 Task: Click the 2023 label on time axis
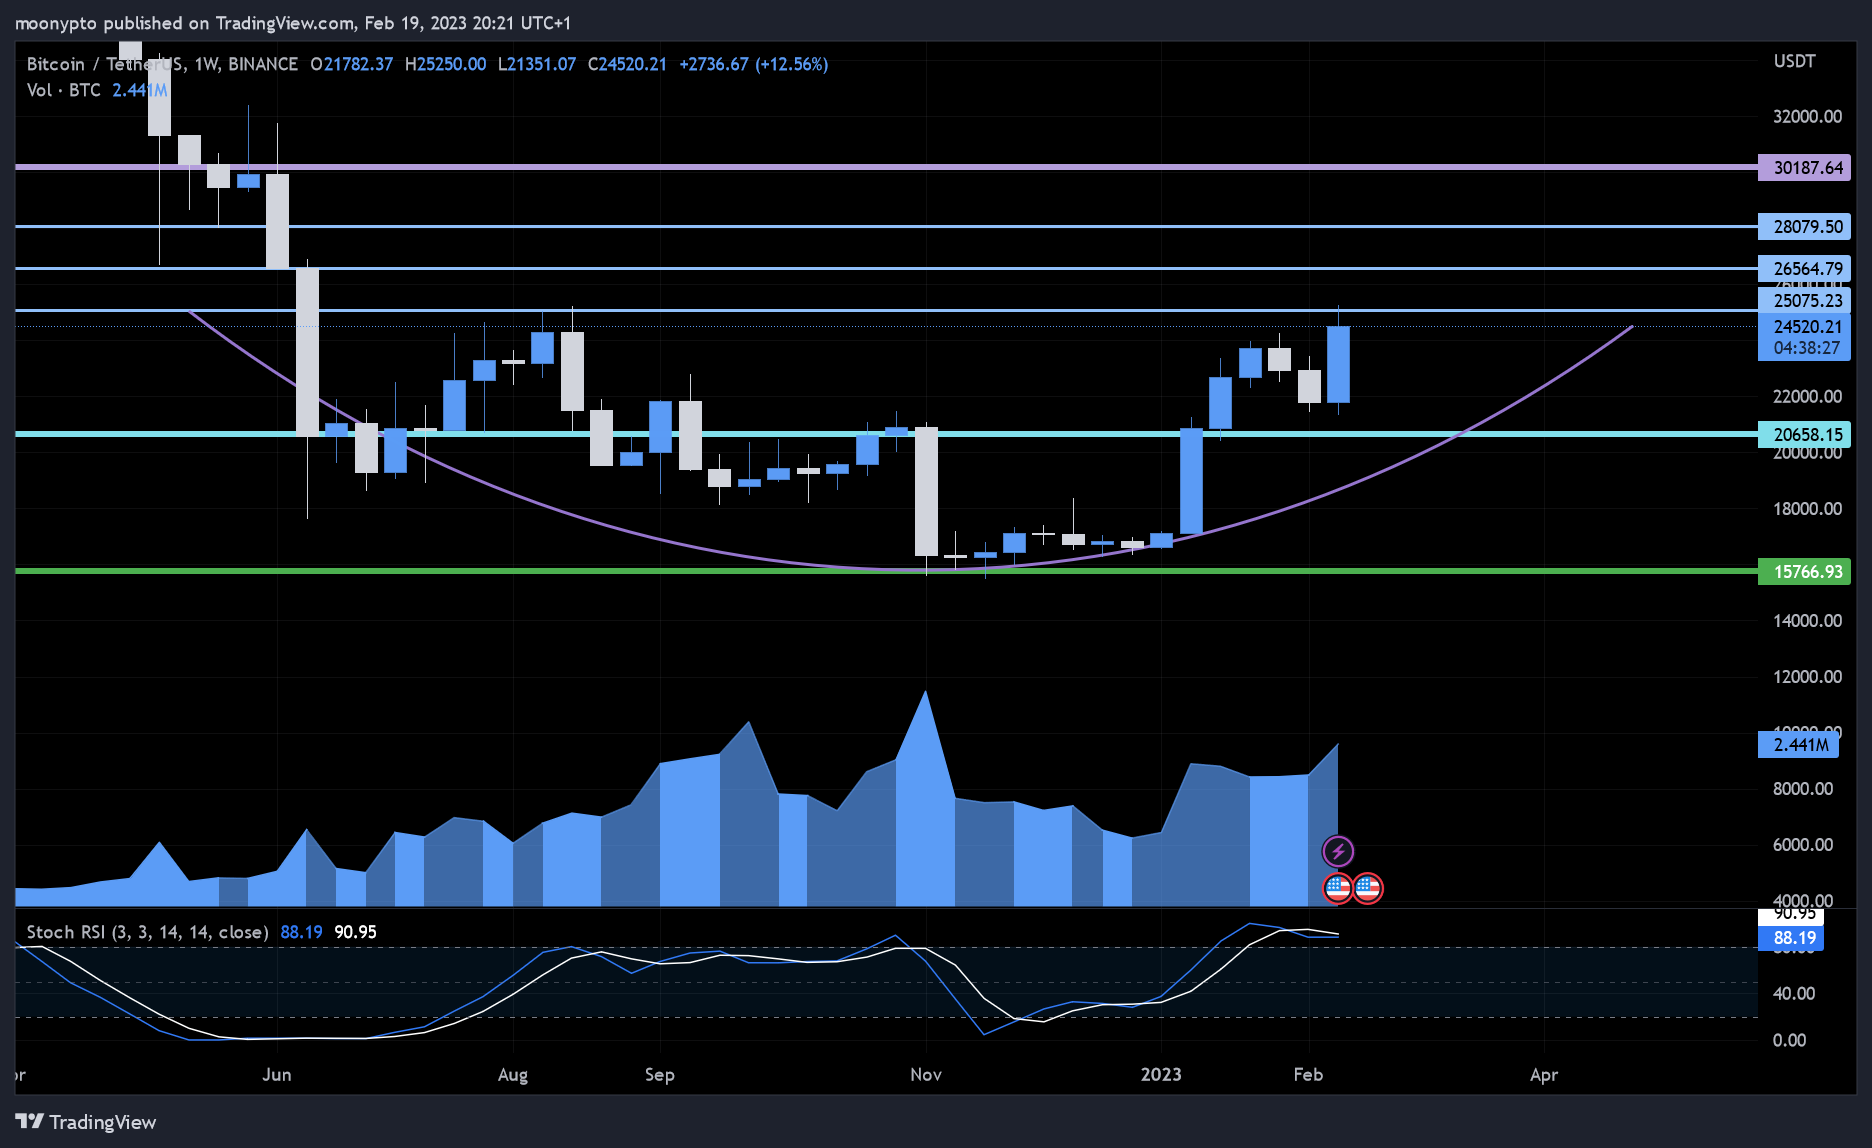1161,1074
